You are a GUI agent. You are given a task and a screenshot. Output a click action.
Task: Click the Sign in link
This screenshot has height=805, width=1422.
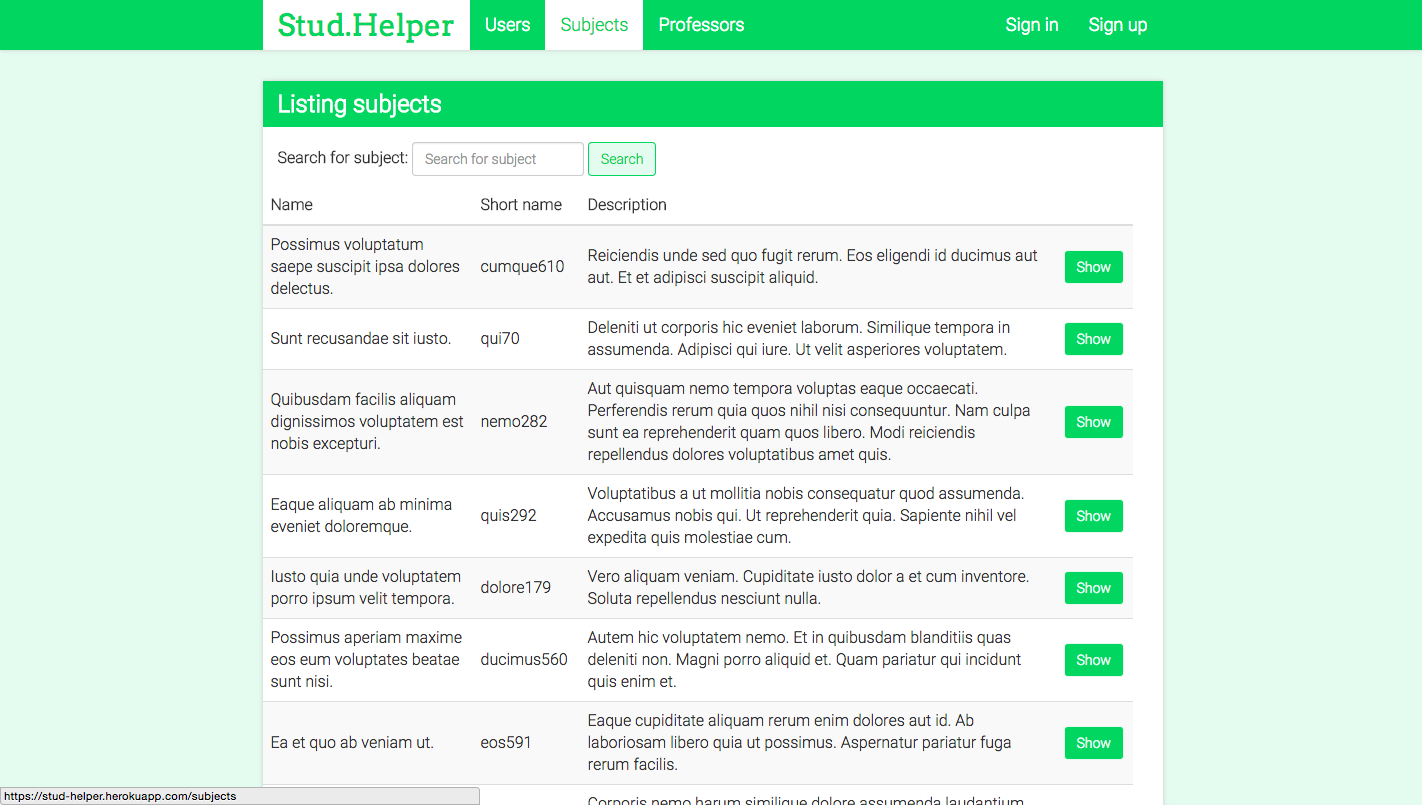tap(1031, 25)
